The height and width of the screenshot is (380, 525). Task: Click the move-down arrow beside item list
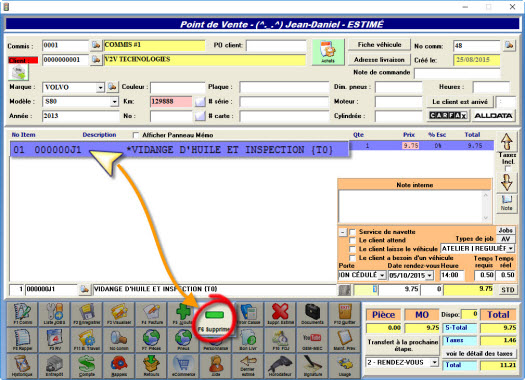pyautogui.click(x=507, y=182)
